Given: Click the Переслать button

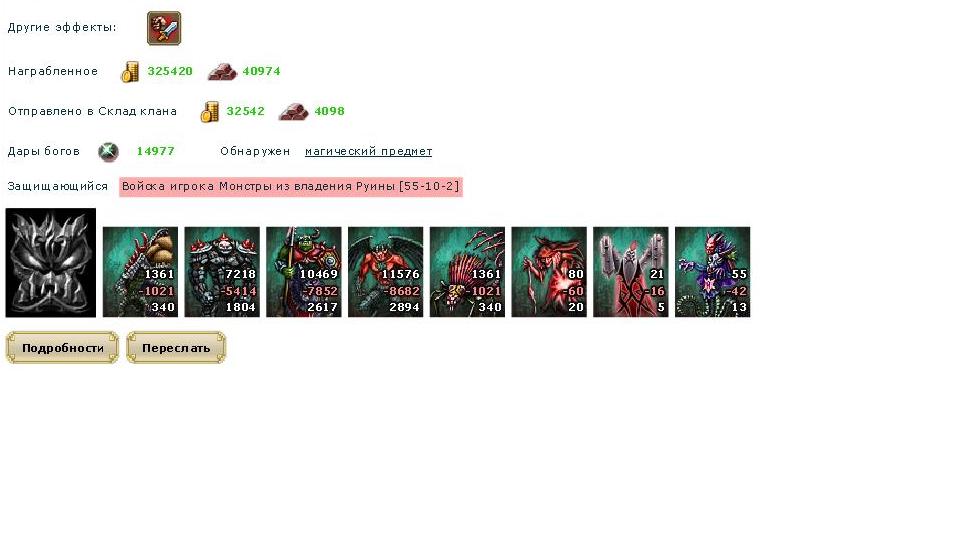Looking at the screenshot, I should [x=176, y=348].
